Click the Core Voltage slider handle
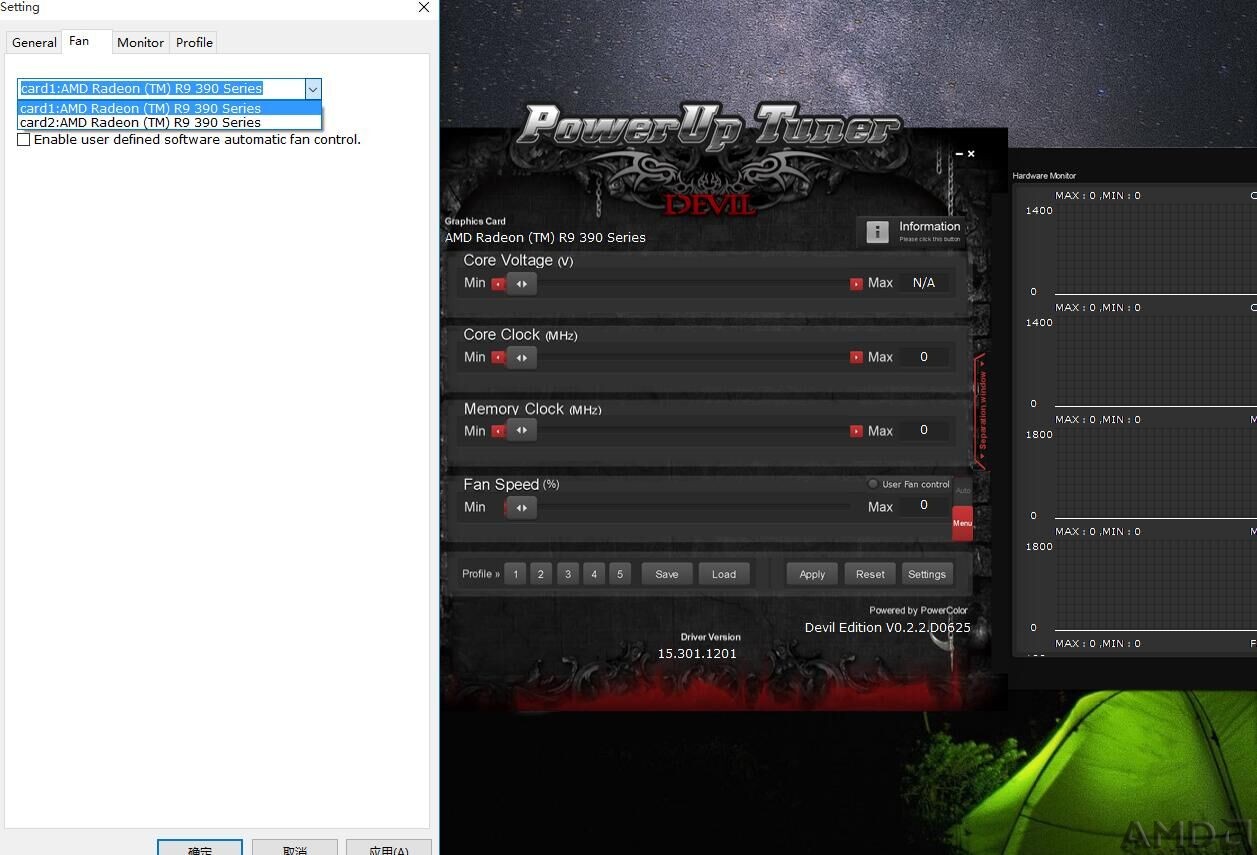Viewport: 1257px width, 855px height. [x=521, y=284]
